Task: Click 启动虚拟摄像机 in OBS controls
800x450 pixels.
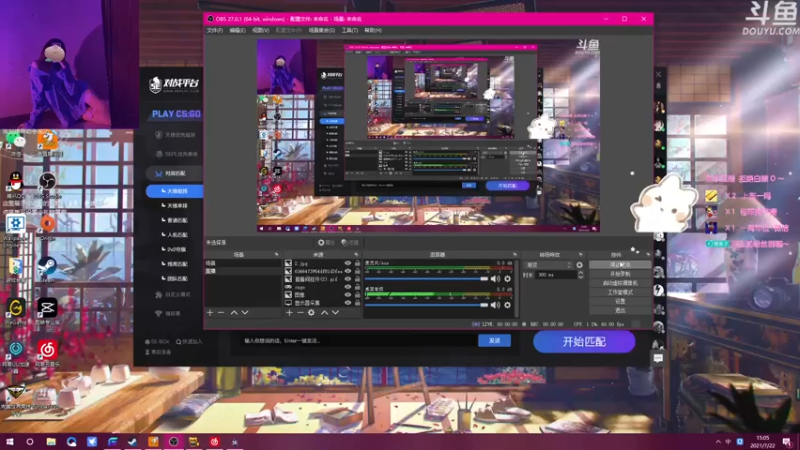Action: point(620,283)
